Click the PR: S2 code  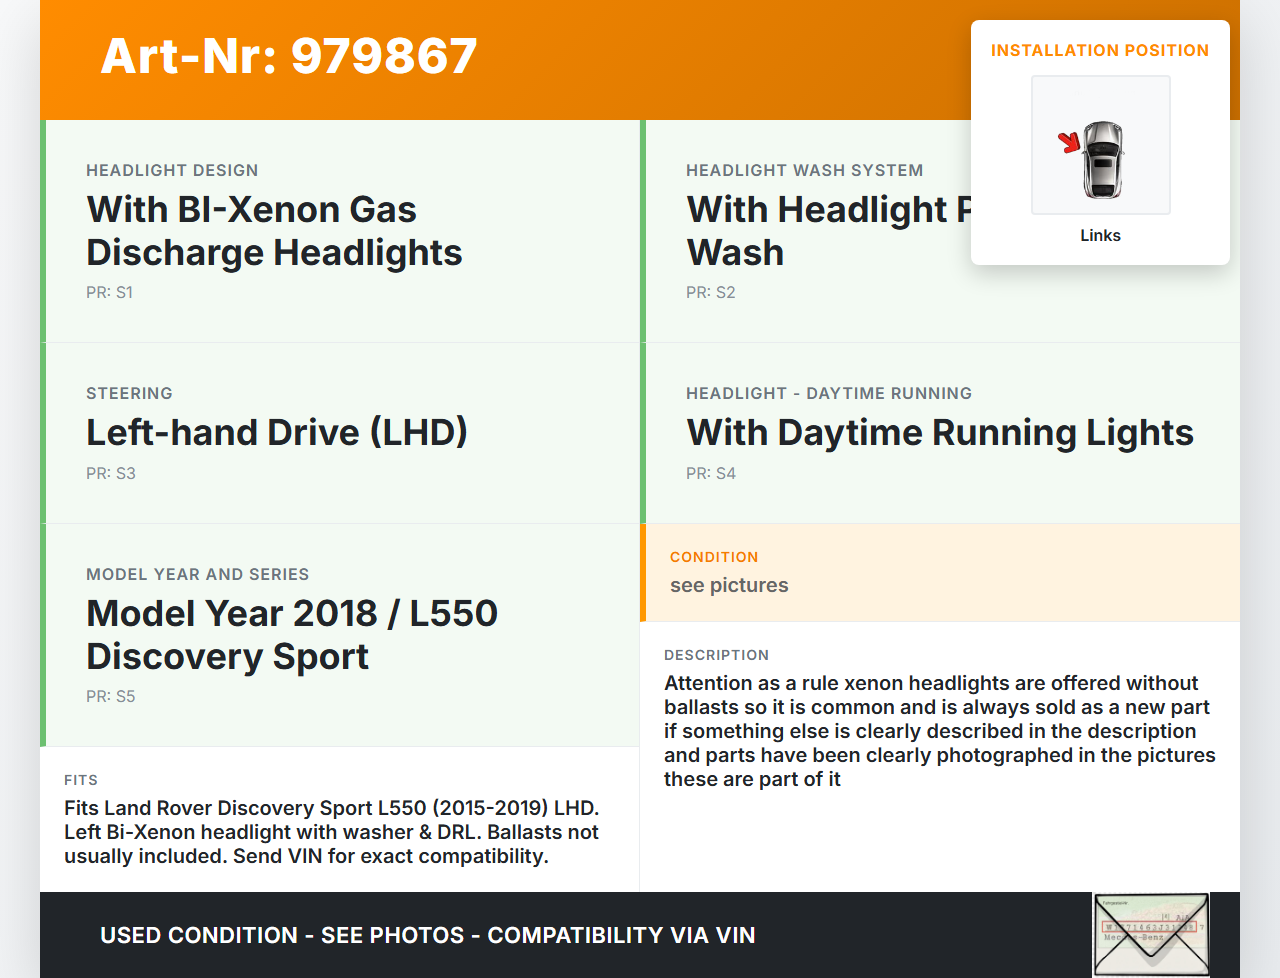(710, 293)
